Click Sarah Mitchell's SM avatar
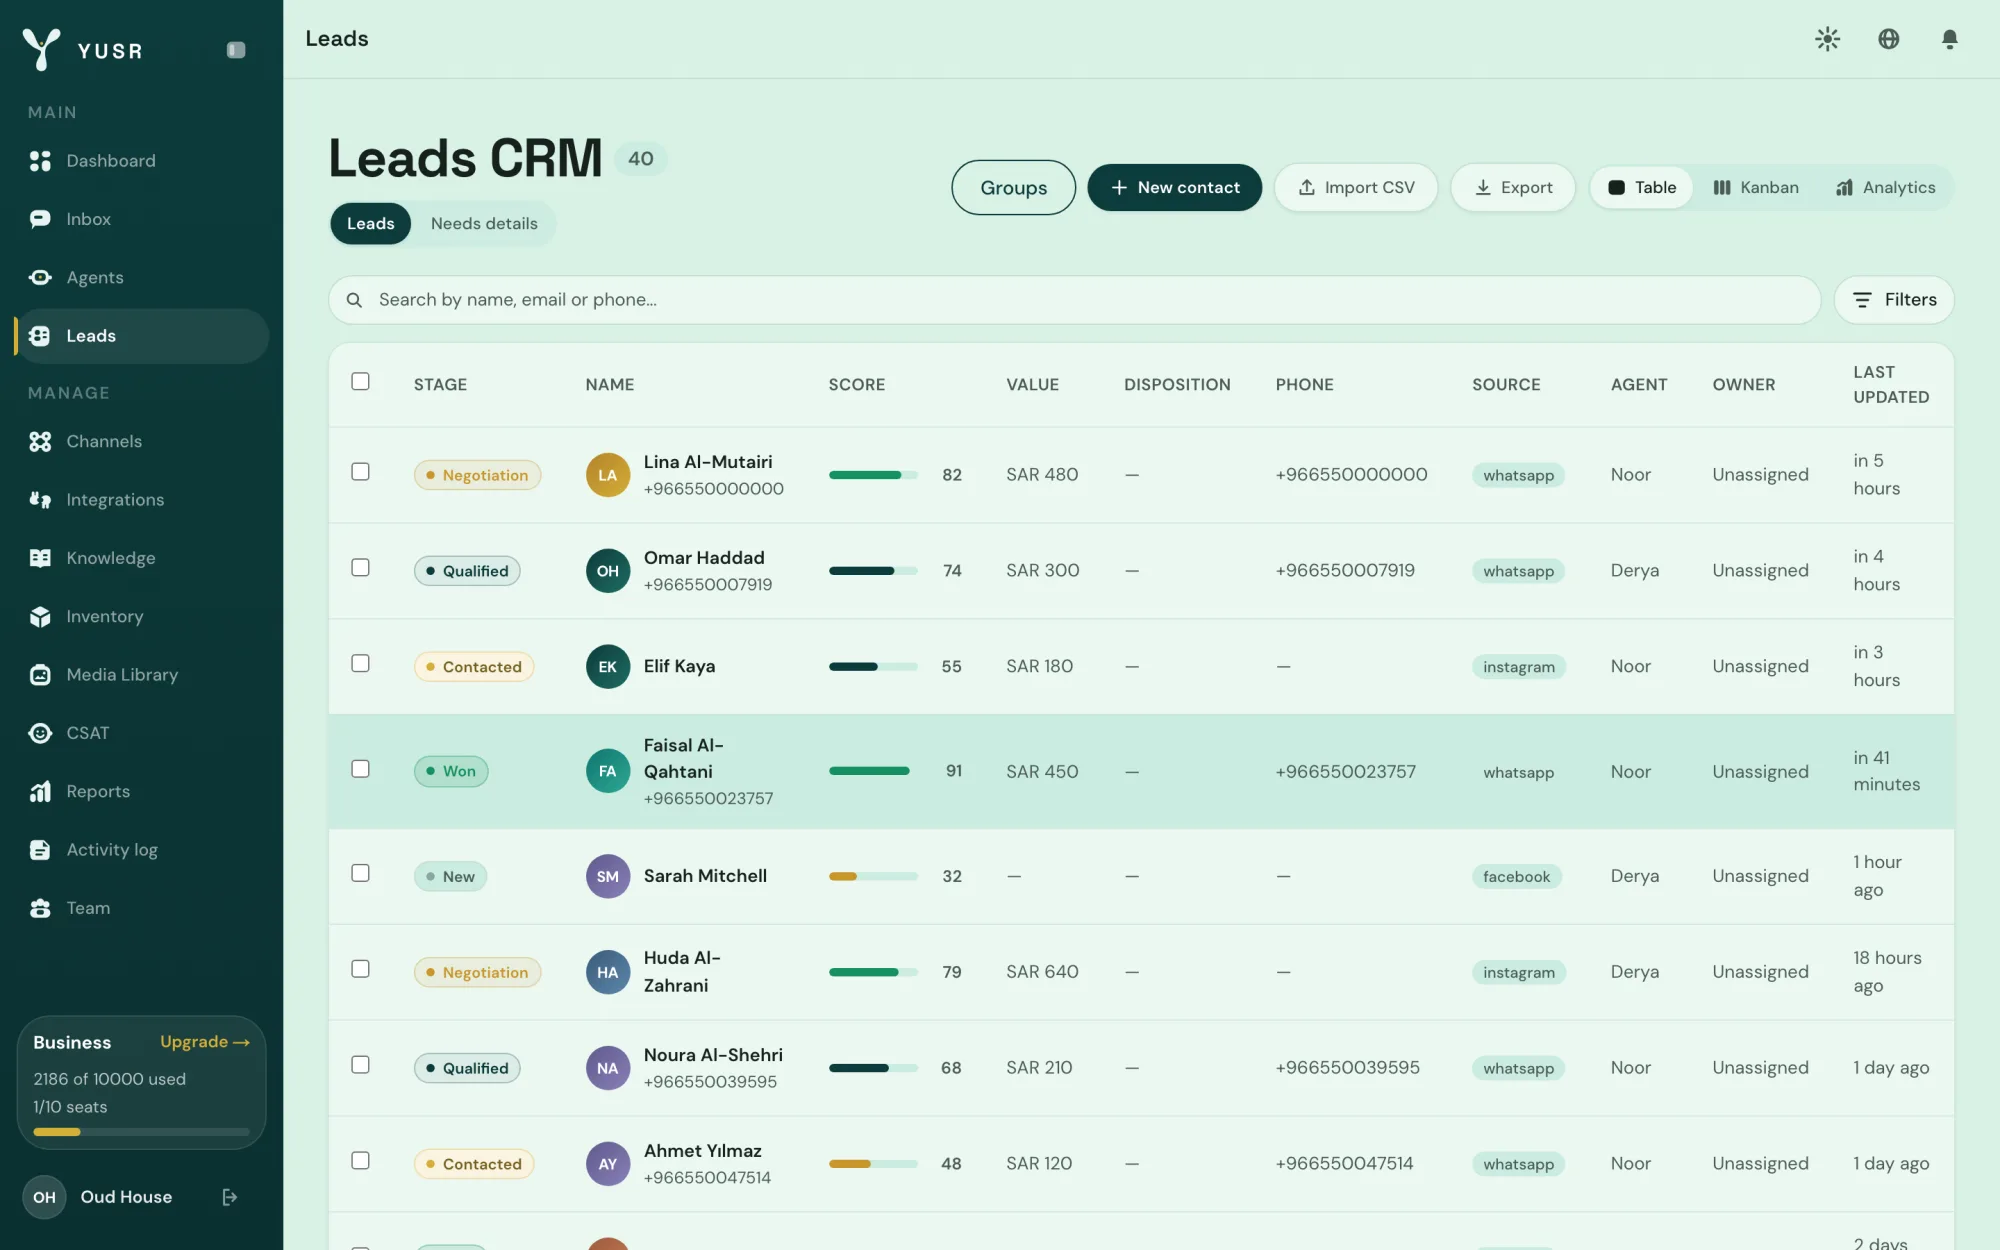This screenshot has height=1250, width=2000. point(608,876)
